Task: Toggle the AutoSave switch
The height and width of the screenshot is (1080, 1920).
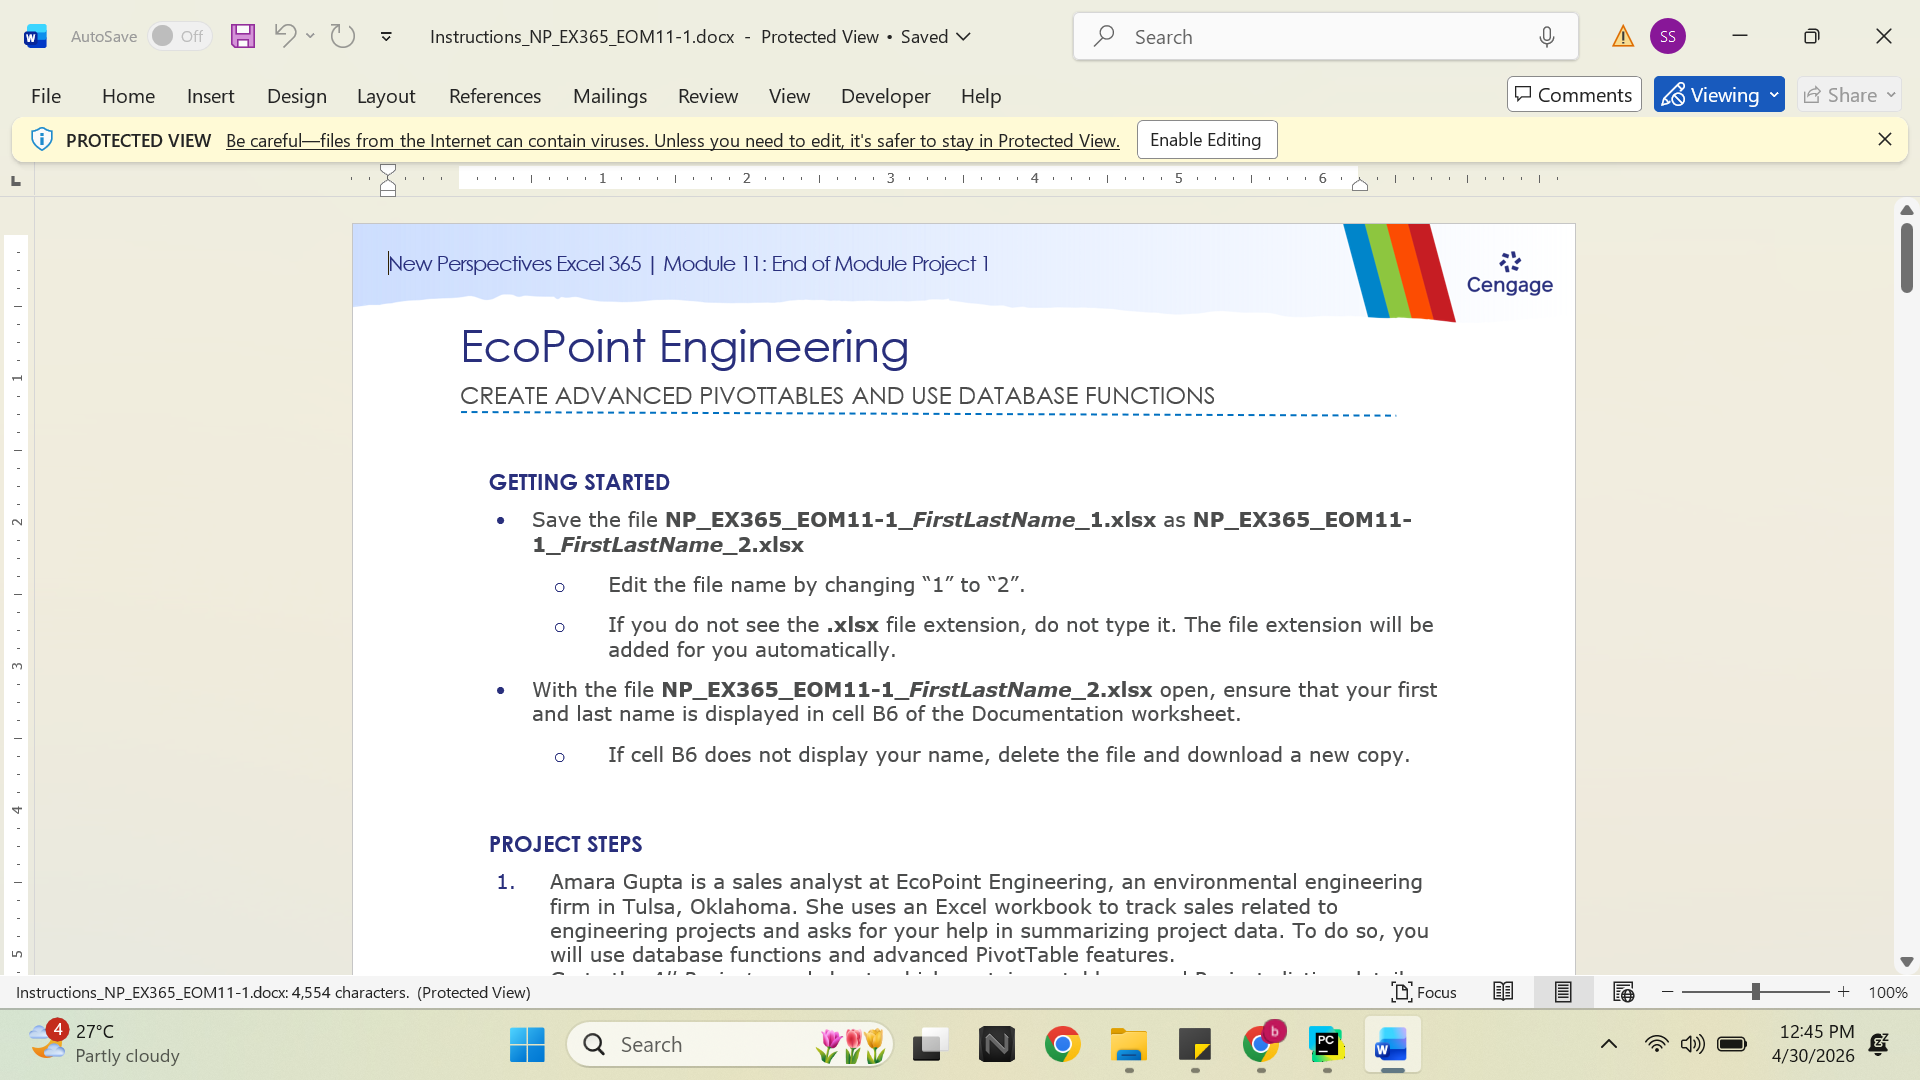Action: pos(180,36)
